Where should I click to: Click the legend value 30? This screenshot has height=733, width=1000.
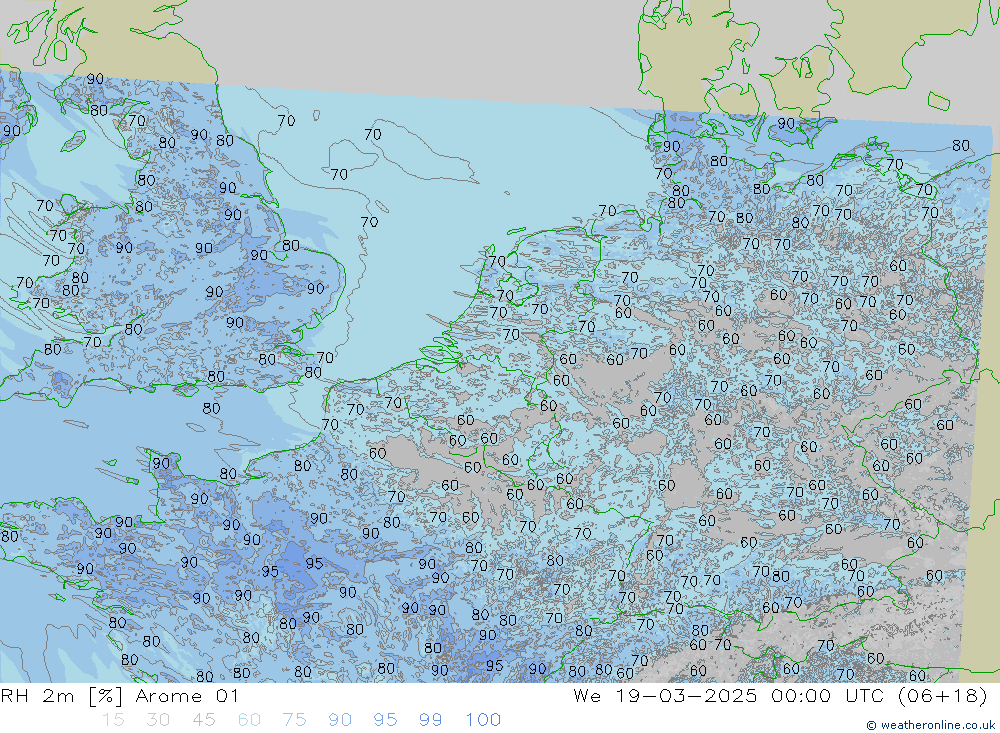pyautogui.click(x=158, y=720)
